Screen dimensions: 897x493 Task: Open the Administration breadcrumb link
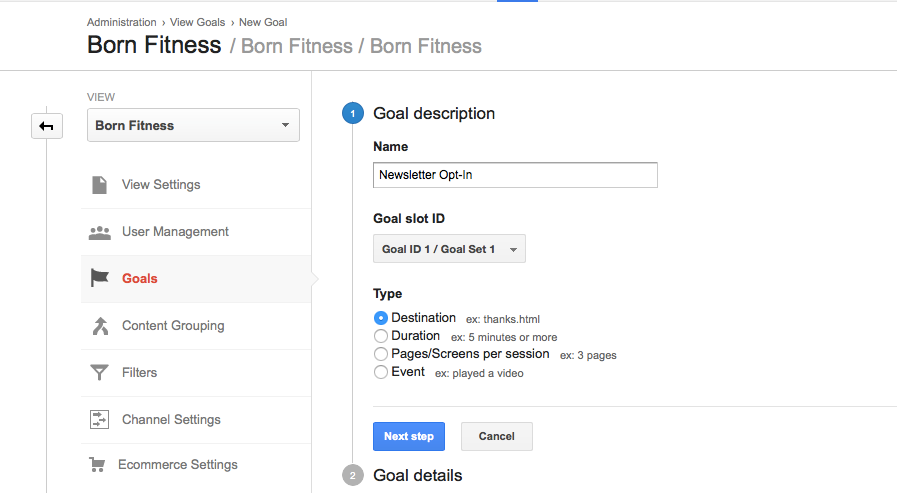[x=121, y=22]
